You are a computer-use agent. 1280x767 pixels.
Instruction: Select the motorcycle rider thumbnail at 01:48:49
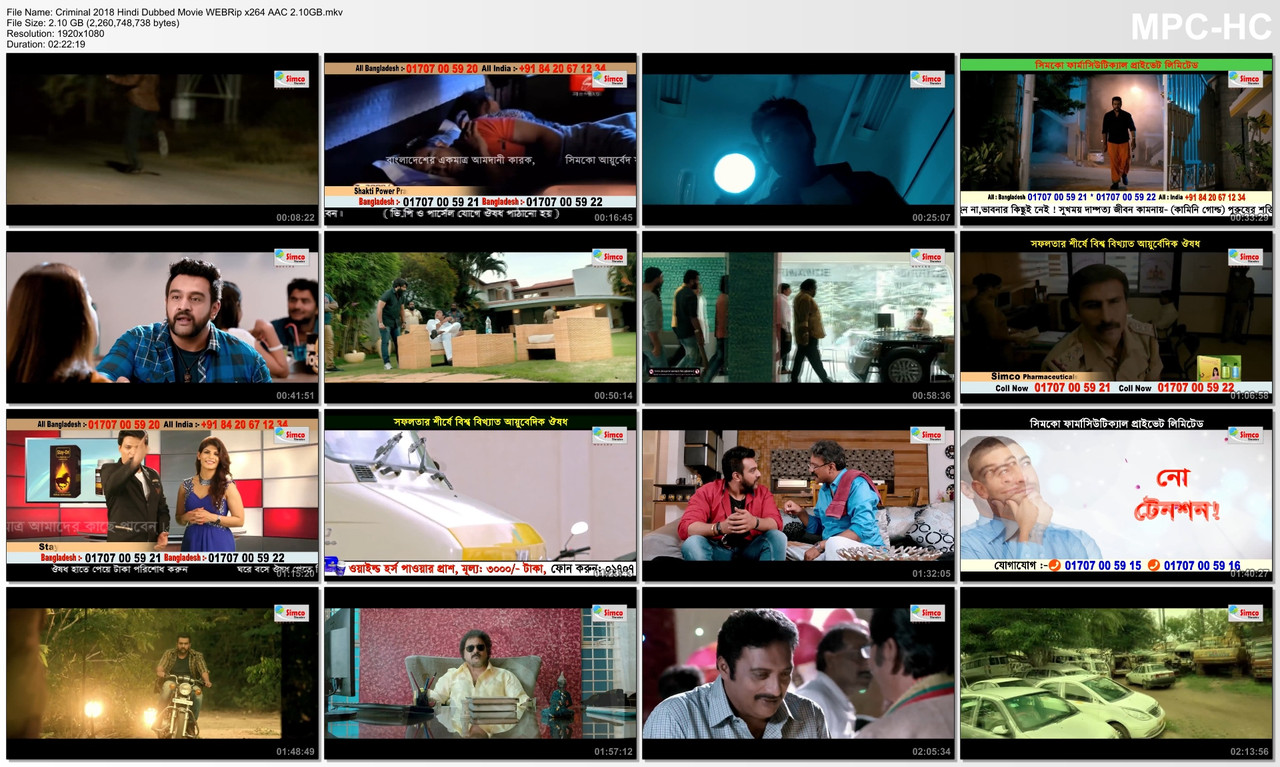coord(163,673)
